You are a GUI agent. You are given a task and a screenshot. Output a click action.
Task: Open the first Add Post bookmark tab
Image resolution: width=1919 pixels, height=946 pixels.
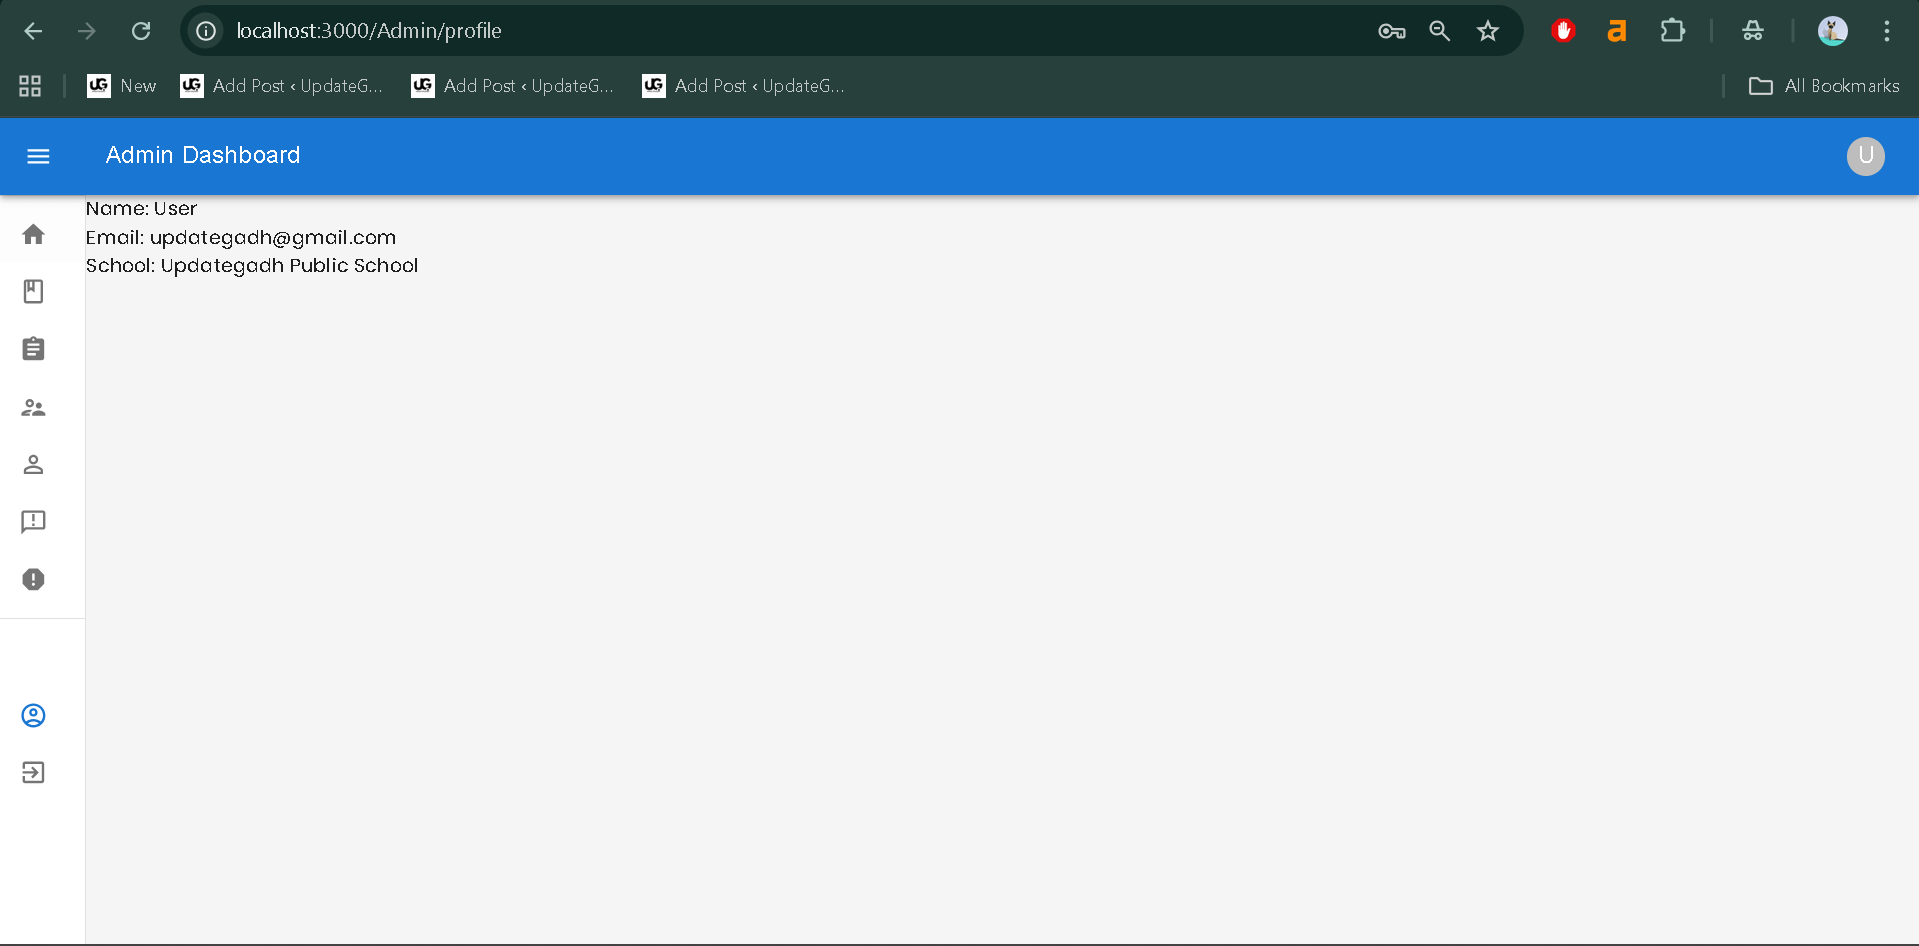(x=282, y=86)
